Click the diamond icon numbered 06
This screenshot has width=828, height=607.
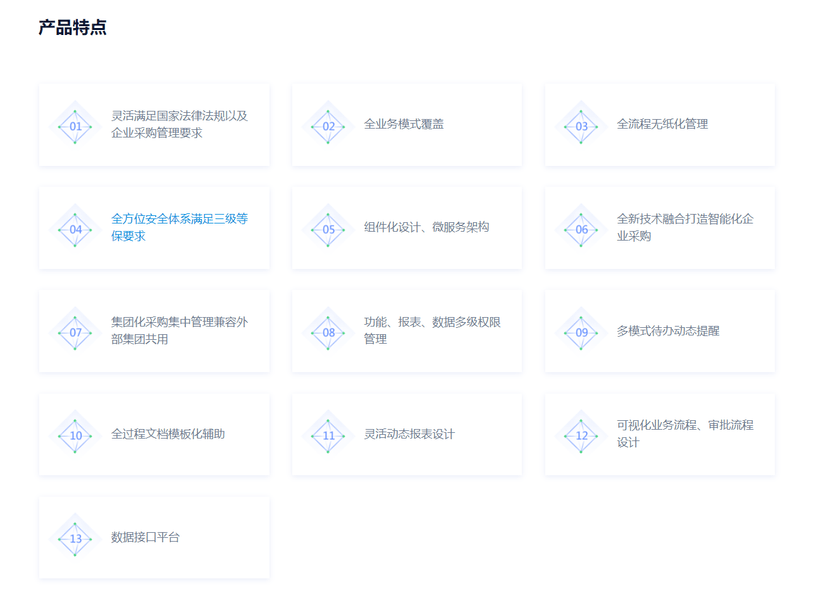(x=581, y=229)
